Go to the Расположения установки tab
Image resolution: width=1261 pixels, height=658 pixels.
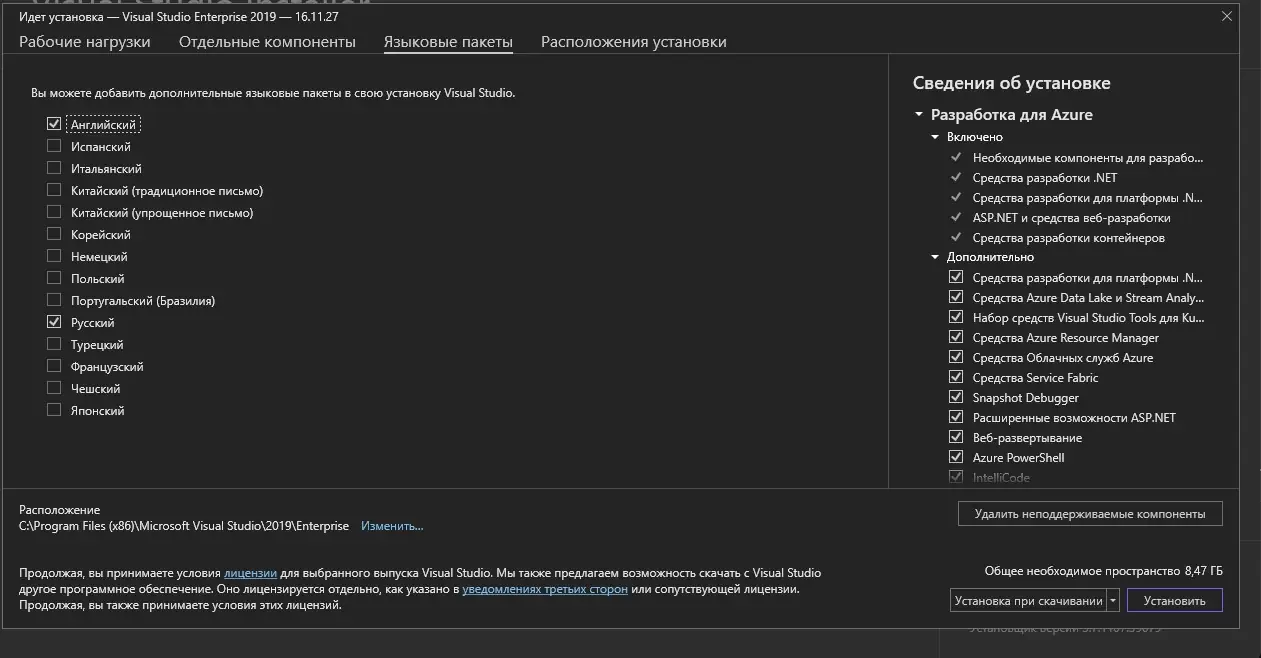tap(634, 42)
